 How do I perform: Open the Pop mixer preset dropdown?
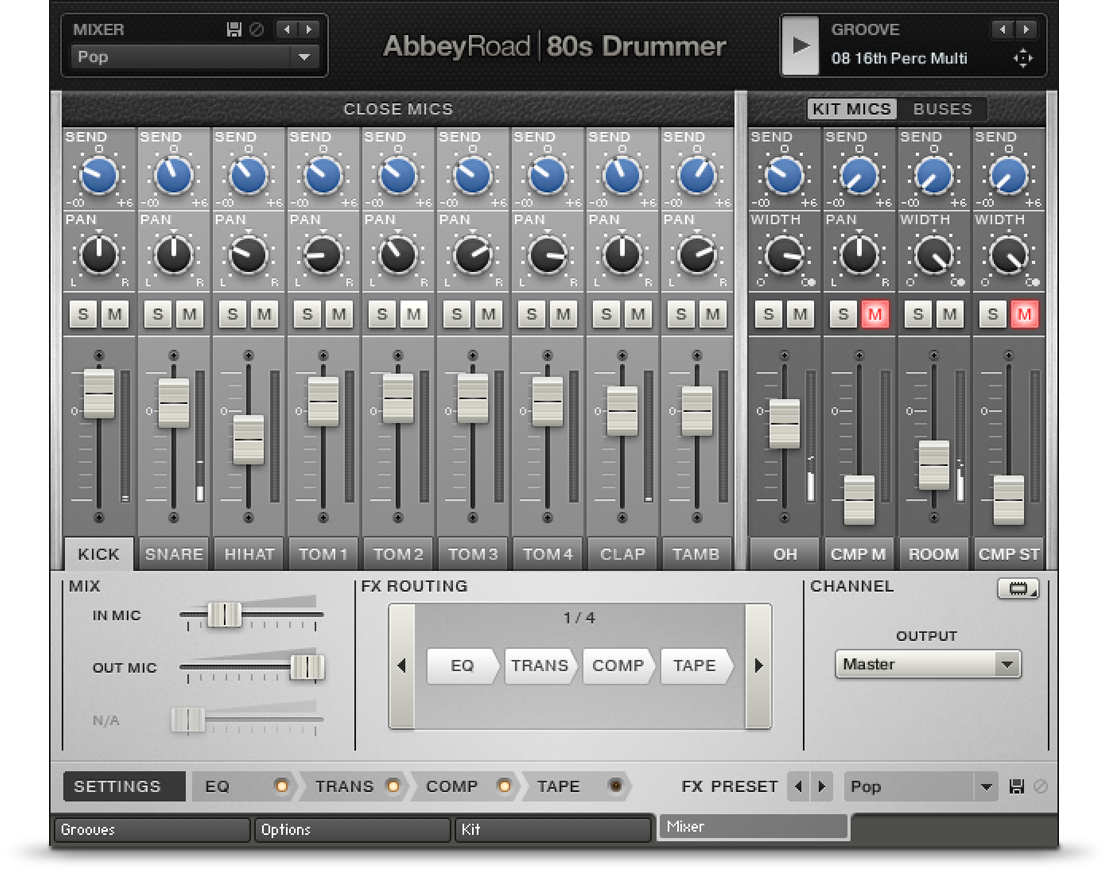tap(195, 57)
